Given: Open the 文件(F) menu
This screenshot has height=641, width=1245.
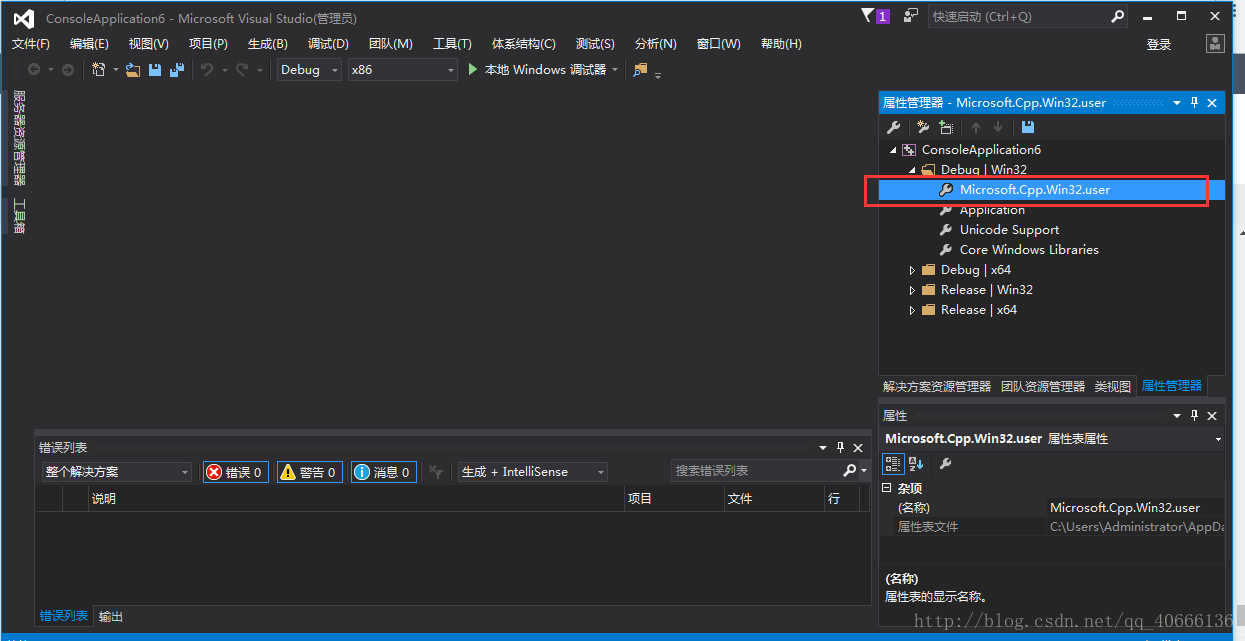Looking at the screenshot, I should [x=31, y=44].
